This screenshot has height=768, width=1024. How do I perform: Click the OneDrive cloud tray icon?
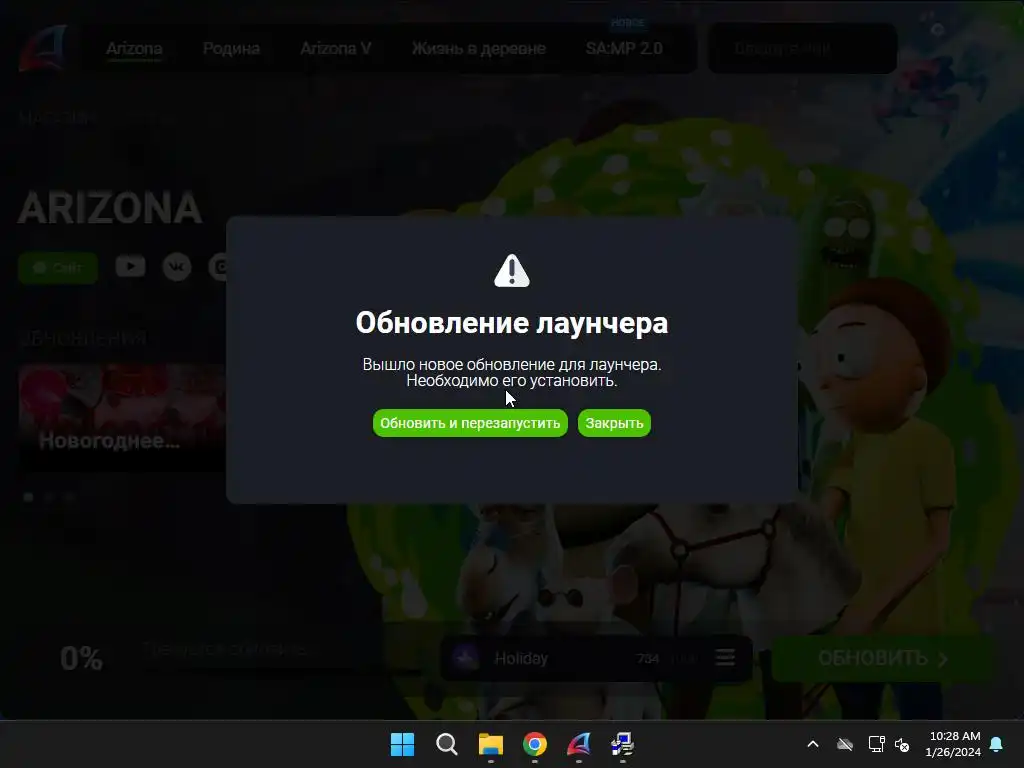pos(845,744)
